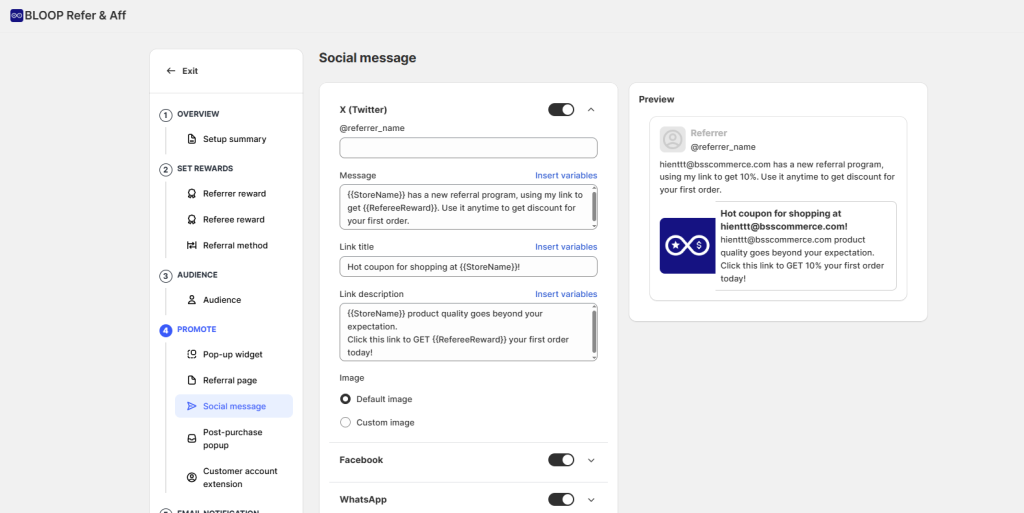This screenshot has height=513, width=1024.
Task: Click the Customer account extension icon
Action: click(x=192, y=478)
